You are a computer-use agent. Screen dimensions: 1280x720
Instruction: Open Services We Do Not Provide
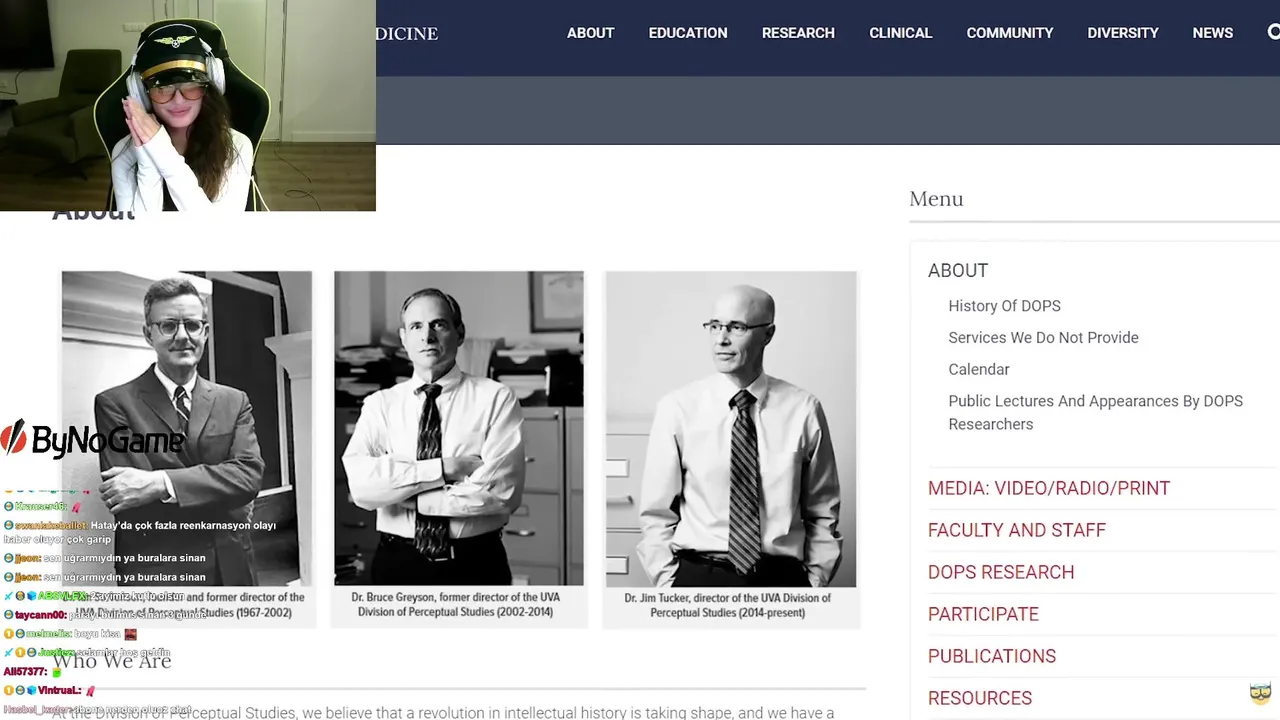pos(1043,338)
